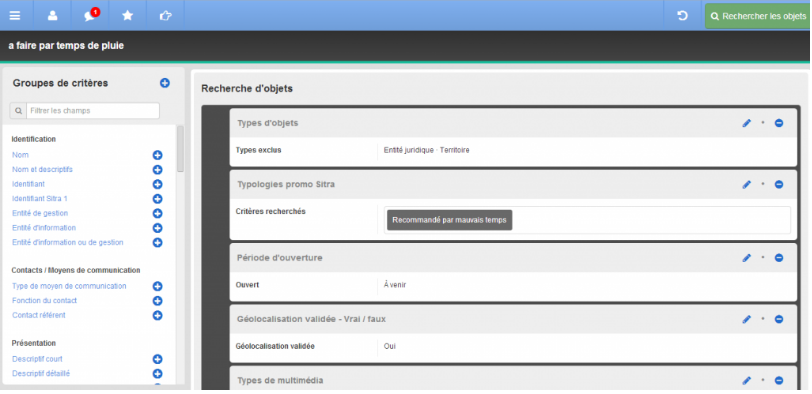Image resolution: width=812 pixels, height=394 pixels.
Task: Click the Identifiant link
Action: [x=28, y=184]
